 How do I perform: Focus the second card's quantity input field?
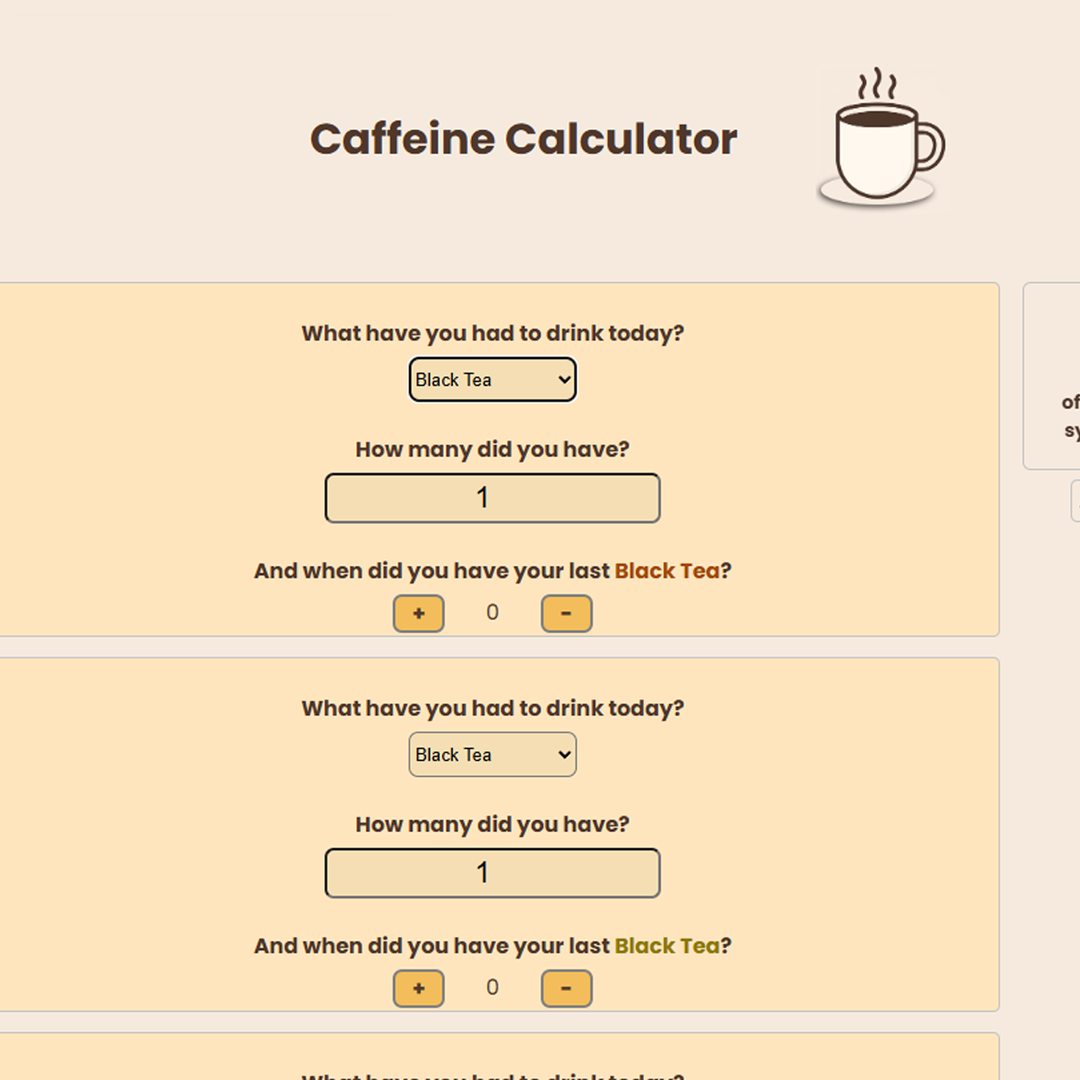click(492, 873)
